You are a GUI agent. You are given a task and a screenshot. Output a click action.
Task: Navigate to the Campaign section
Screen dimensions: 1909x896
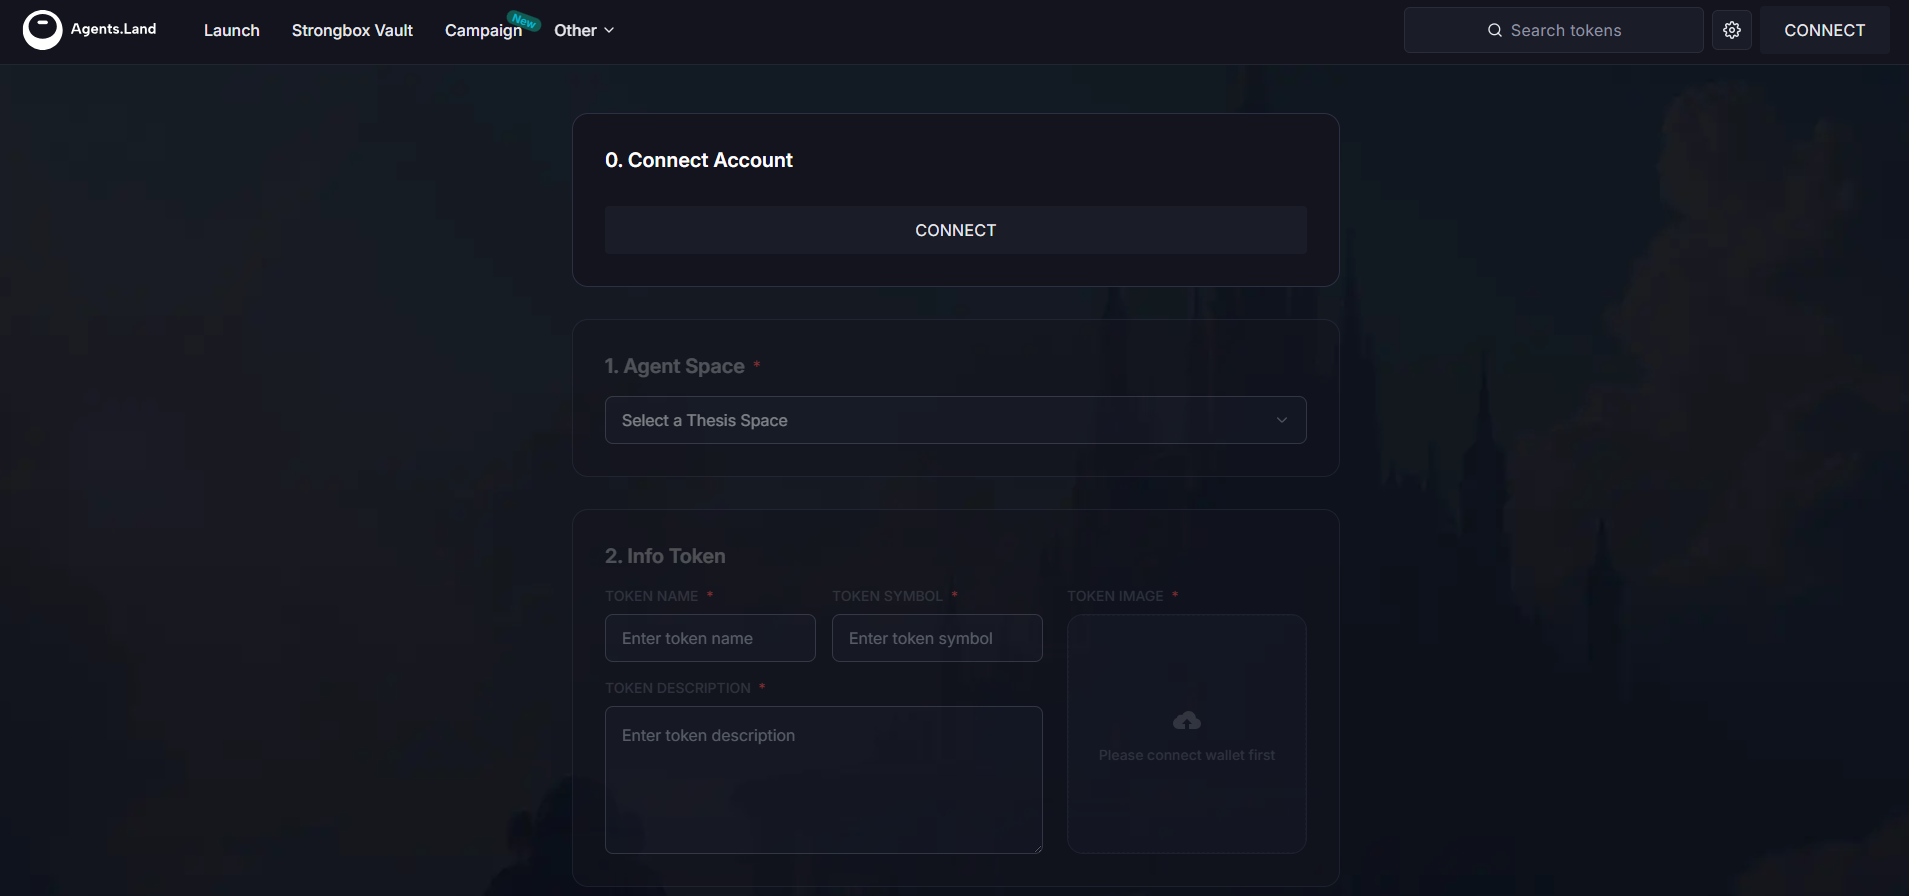click(x=482, y=32)
